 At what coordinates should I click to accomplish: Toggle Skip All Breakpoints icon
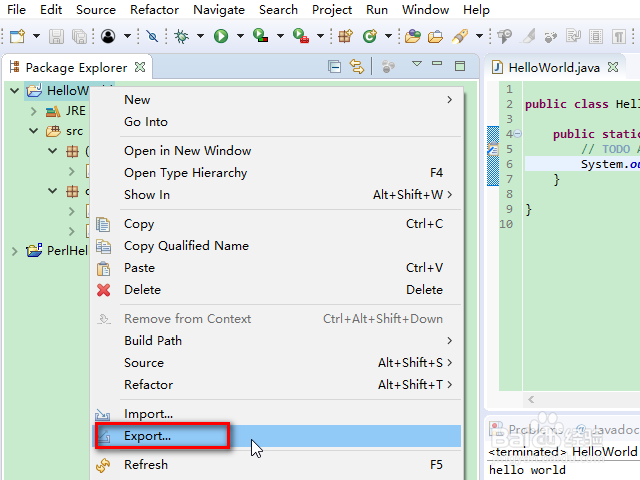(152, 36)
